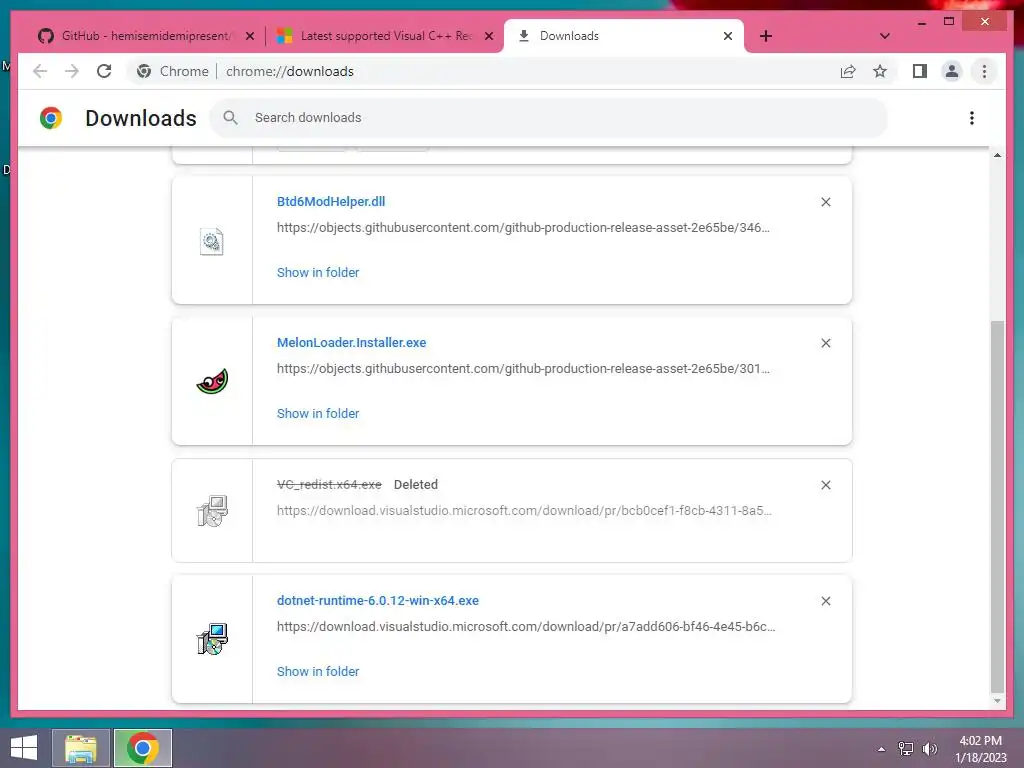Show hidden system tray icons

click(881, 748)
